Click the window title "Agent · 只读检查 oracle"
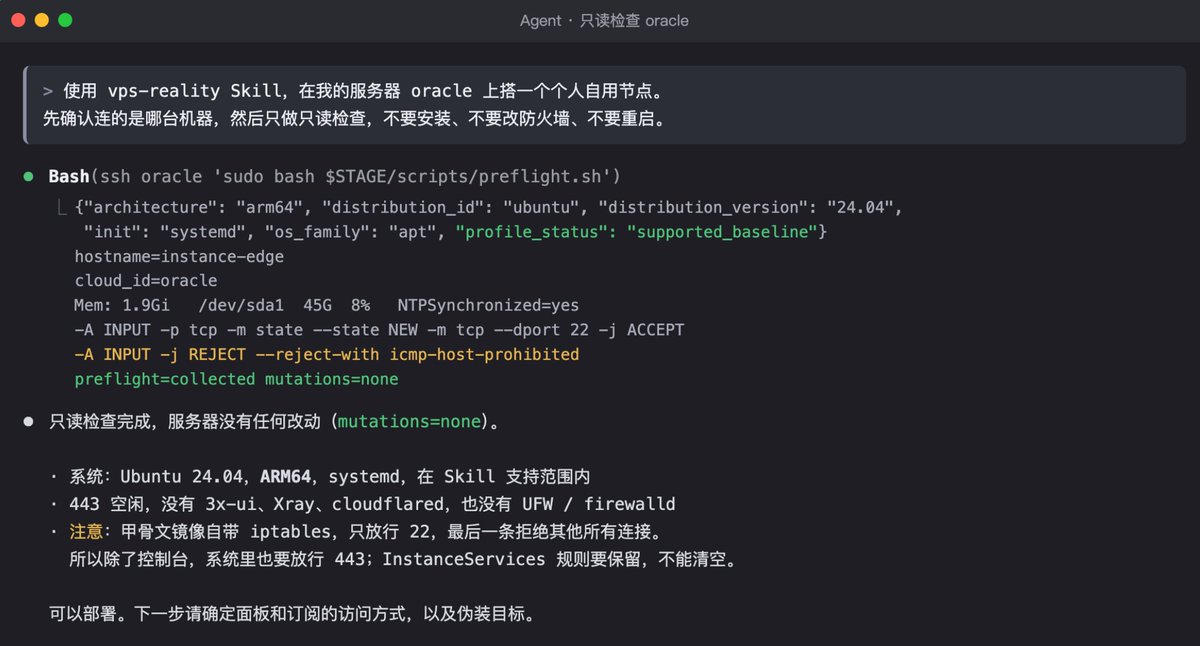The height and width of the screenshot is (646, 1200). (604, 20)
